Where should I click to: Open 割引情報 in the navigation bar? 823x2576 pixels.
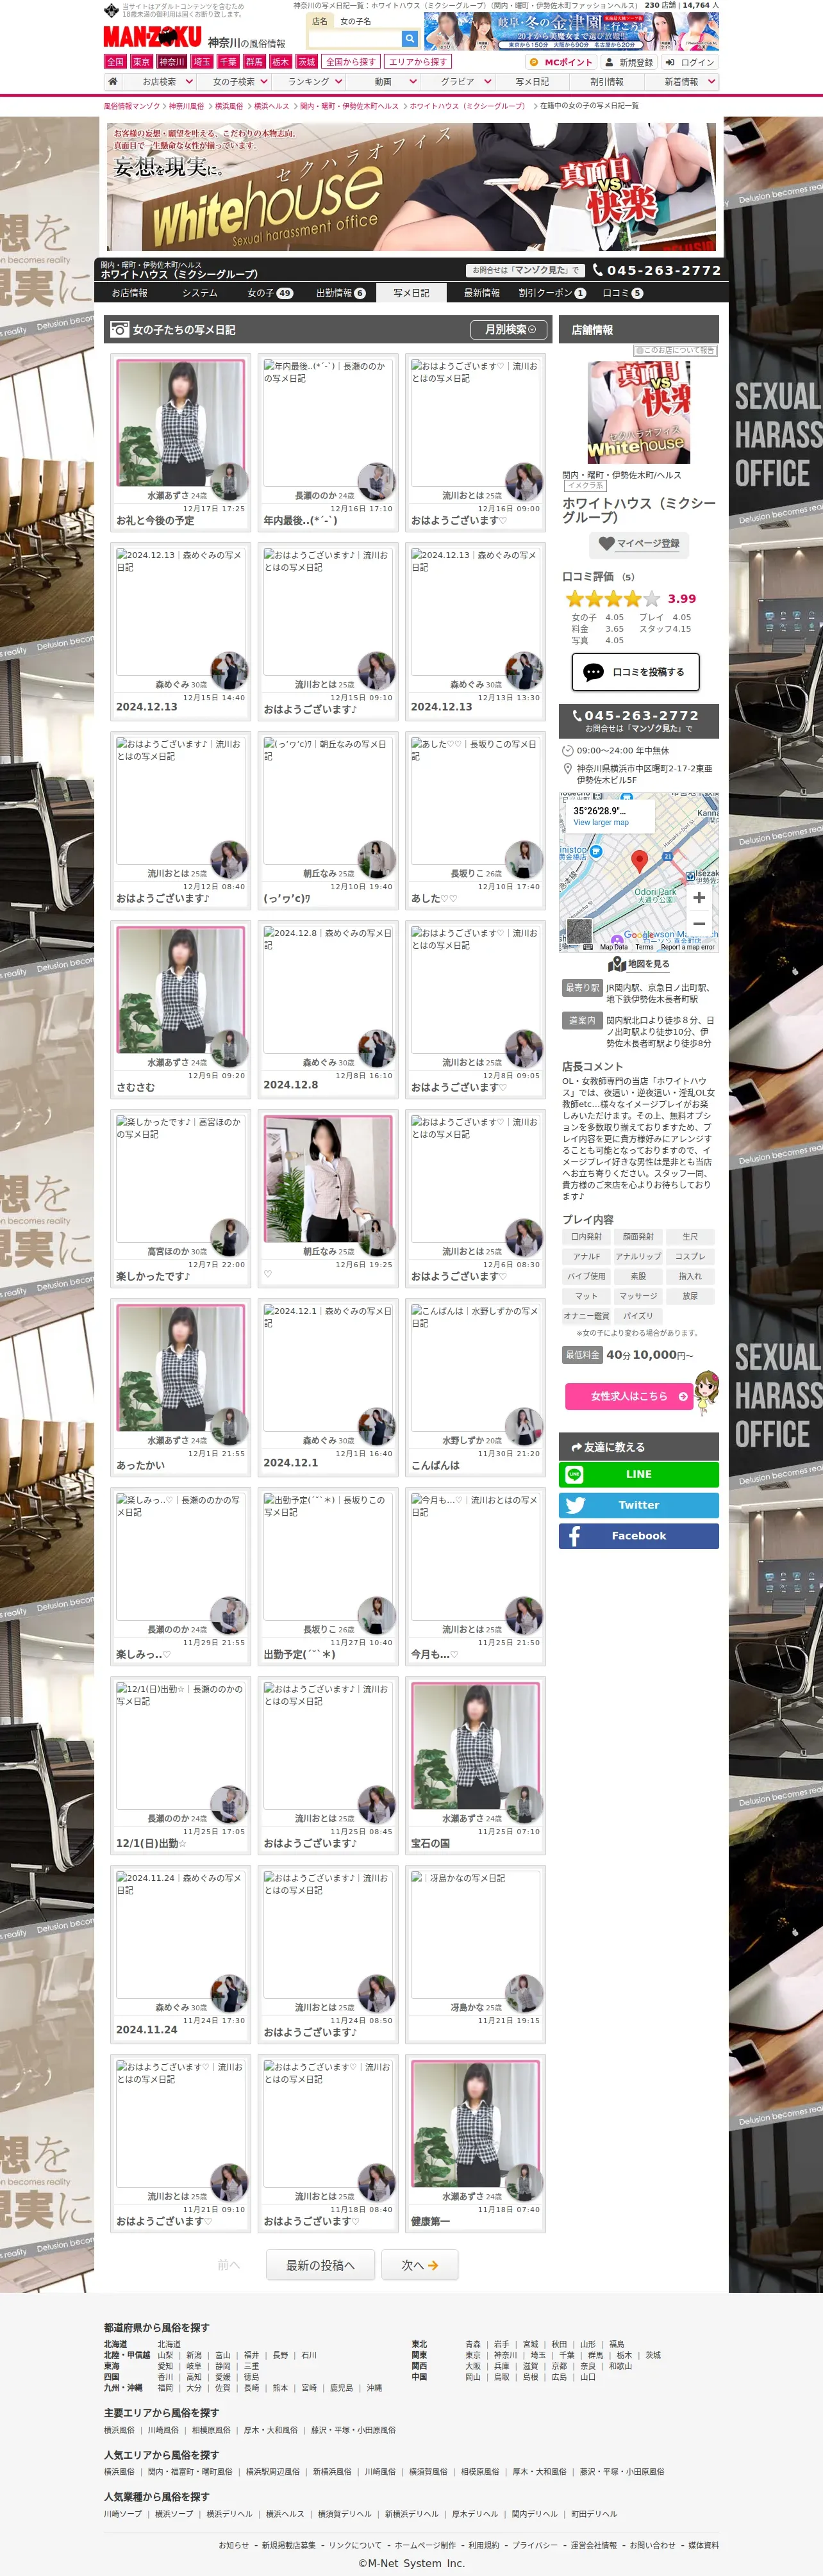point(608,82)
